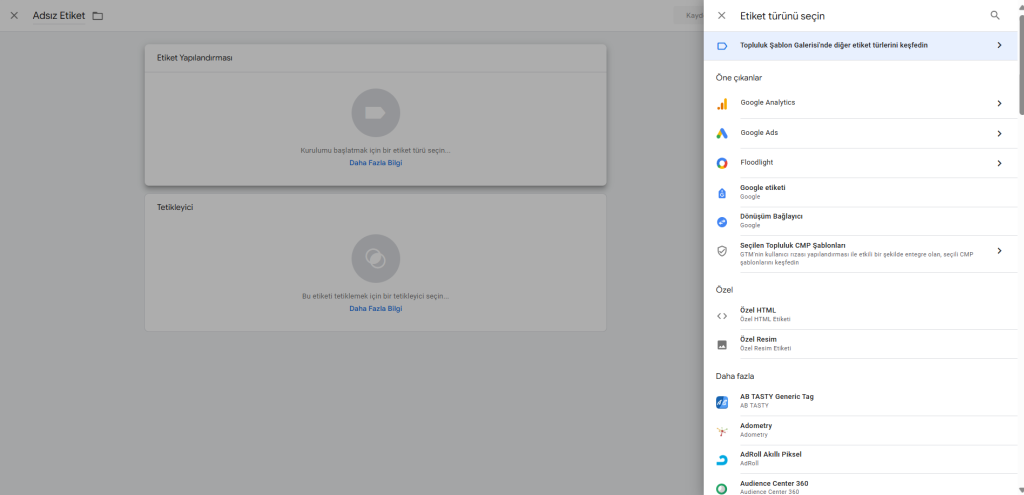Click the tag type panel scrollbar

1021,65
